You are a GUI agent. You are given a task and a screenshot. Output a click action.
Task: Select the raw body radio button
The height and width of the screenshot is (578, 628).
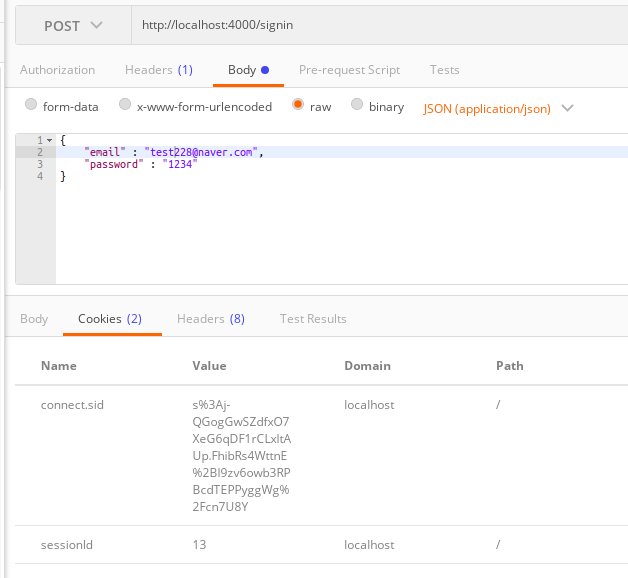[298, 105]
